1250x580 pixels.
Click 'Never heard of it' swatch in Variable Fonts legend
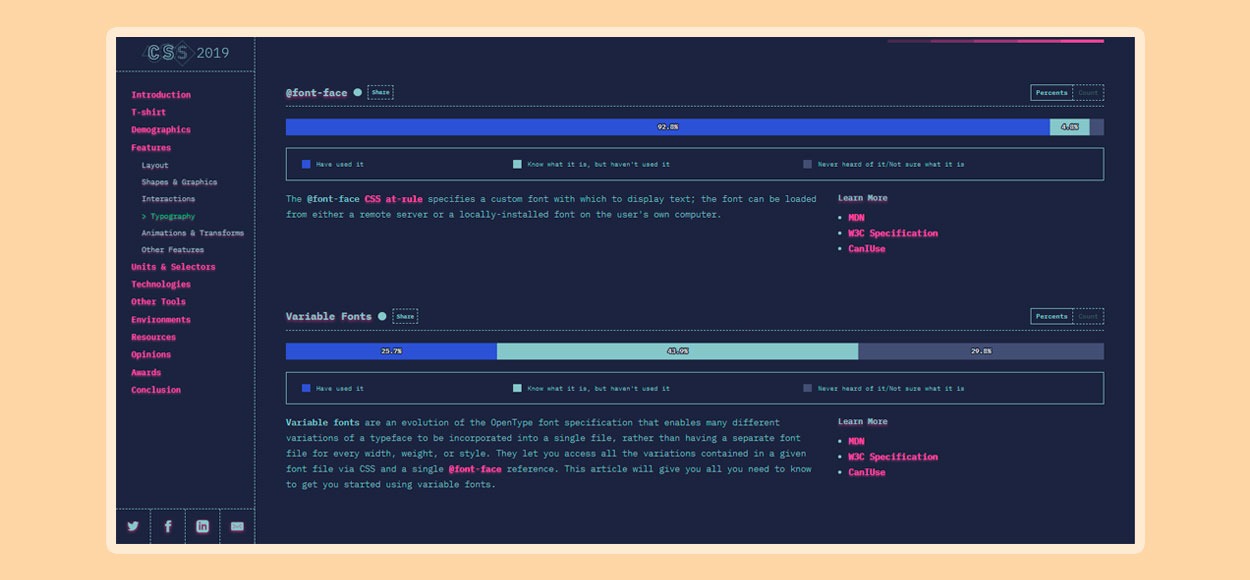pos(807,388)
